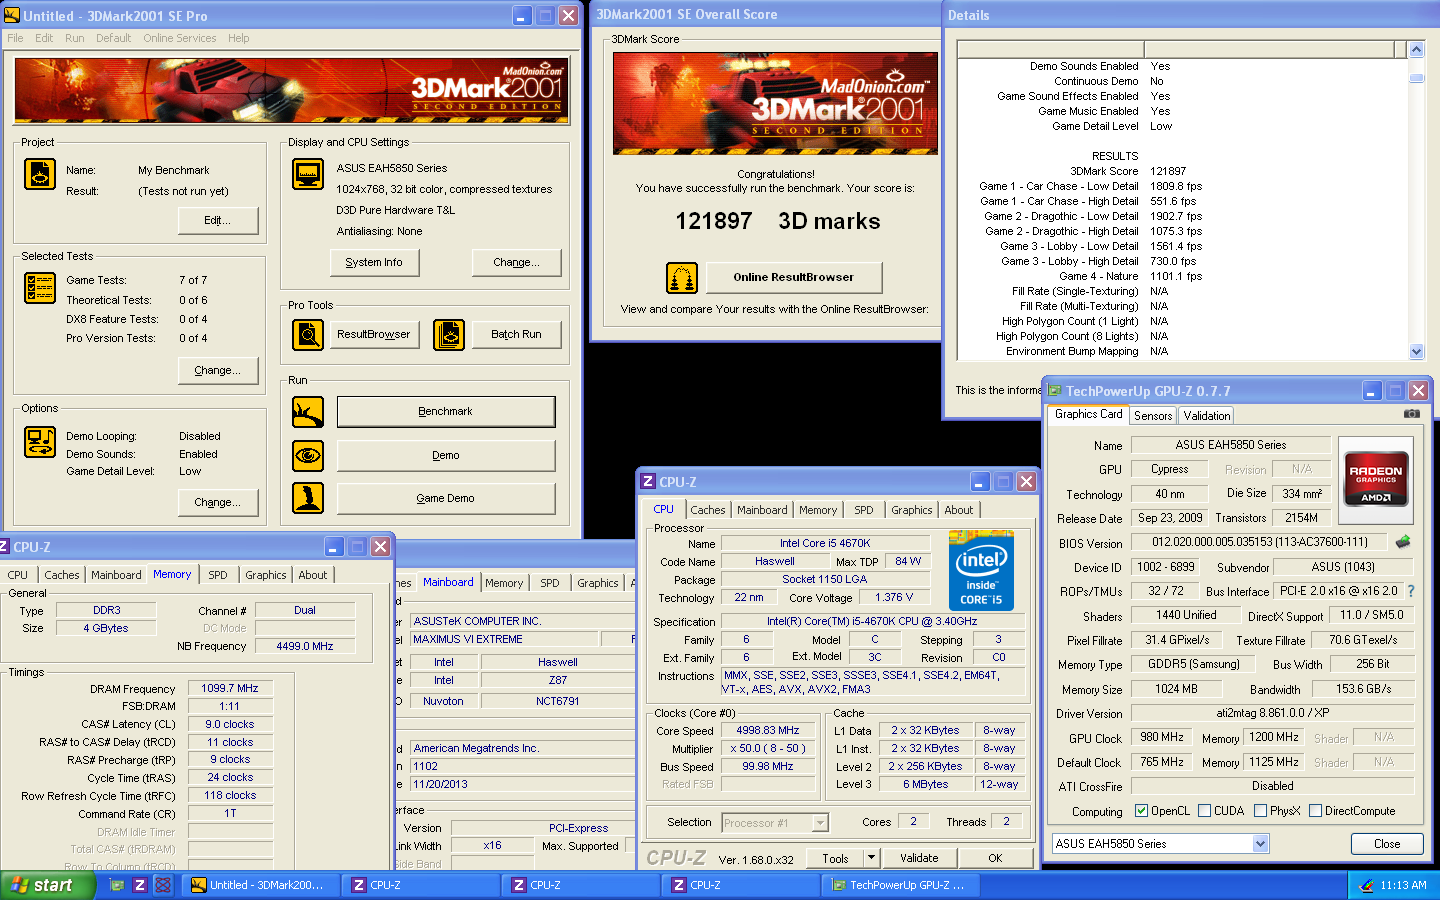Switch to Sensors tab in GPU-Z
This screenshot has height=900, width=1440.
(1153, 416)
